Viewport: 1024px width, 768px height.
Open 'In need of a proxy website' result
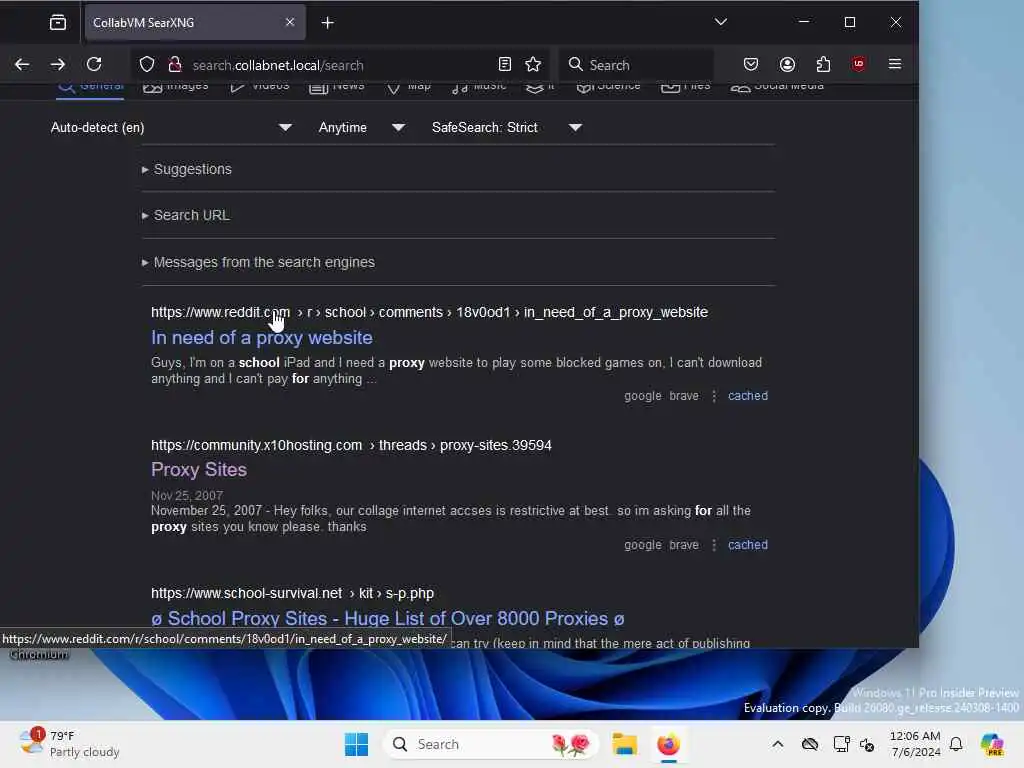[x=262, y=338]
